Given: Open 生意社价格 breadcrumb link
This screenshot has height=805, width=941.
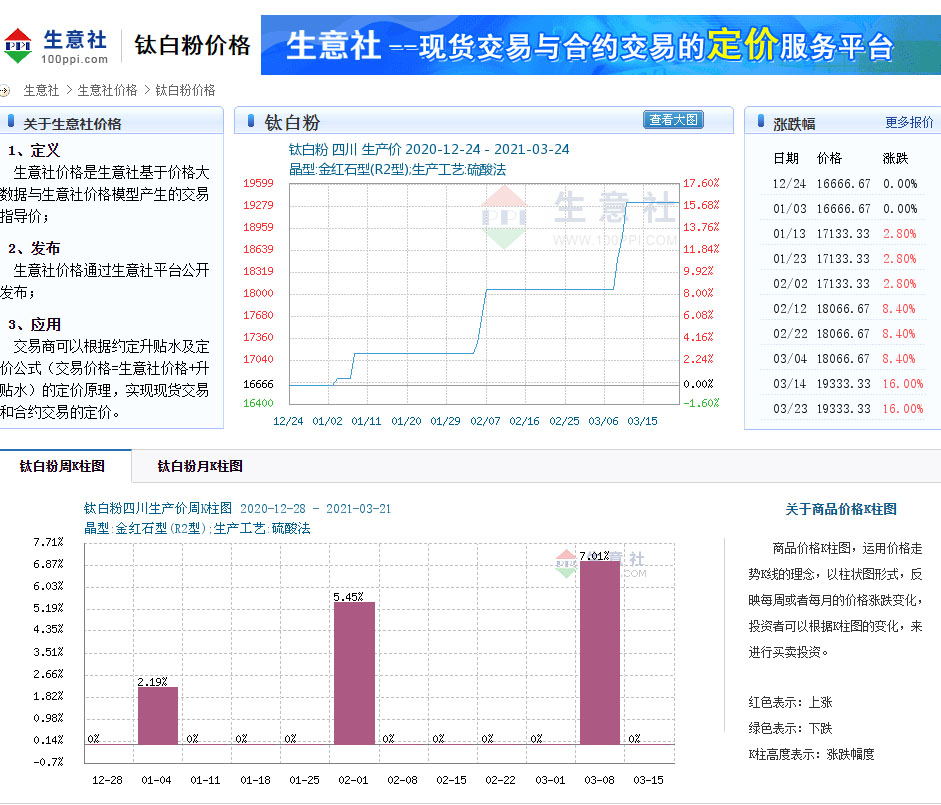Looking at the screenshot, I should [107, 91].
